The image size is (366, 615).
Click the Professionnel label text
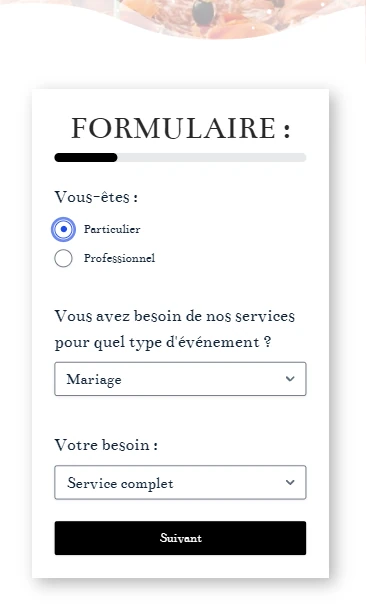[119, 258]
